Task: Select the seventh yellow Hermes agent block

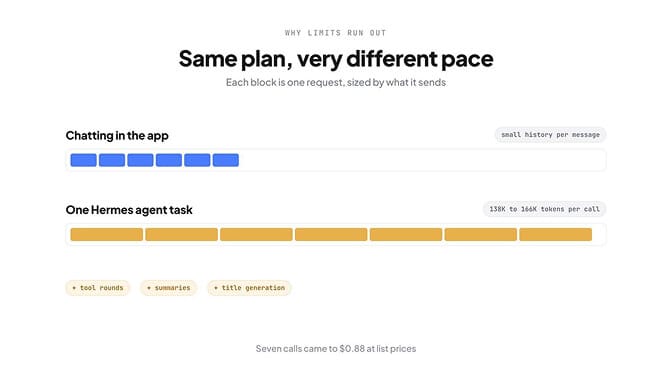Action: pyautogui.click(x=556, y=234)
